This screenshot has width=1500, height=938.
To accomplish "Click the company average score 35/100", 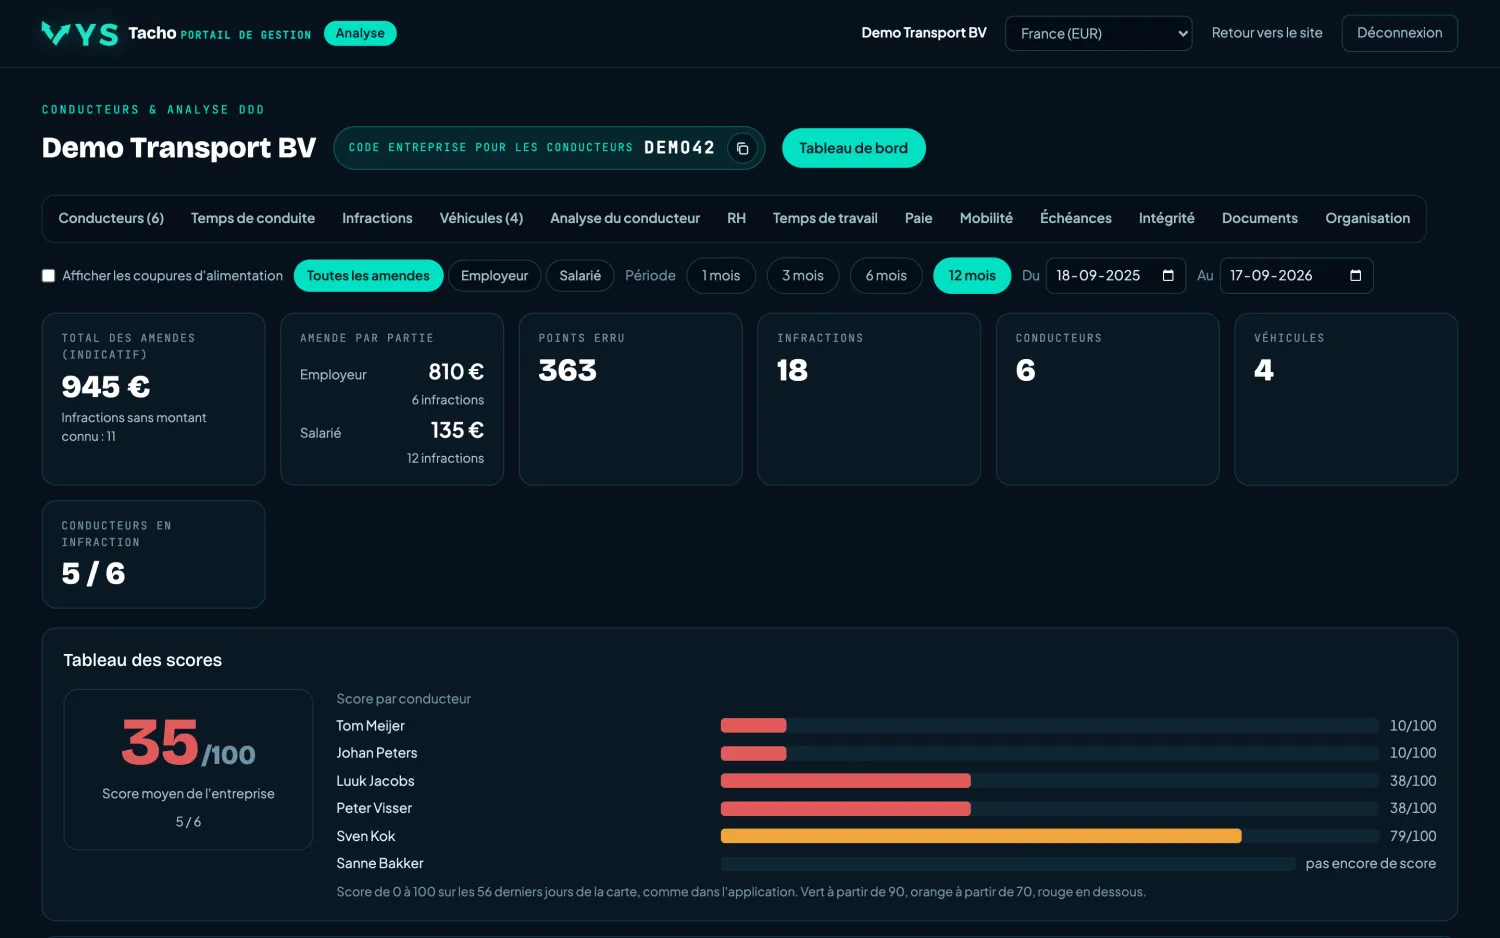I will point(188,745).
